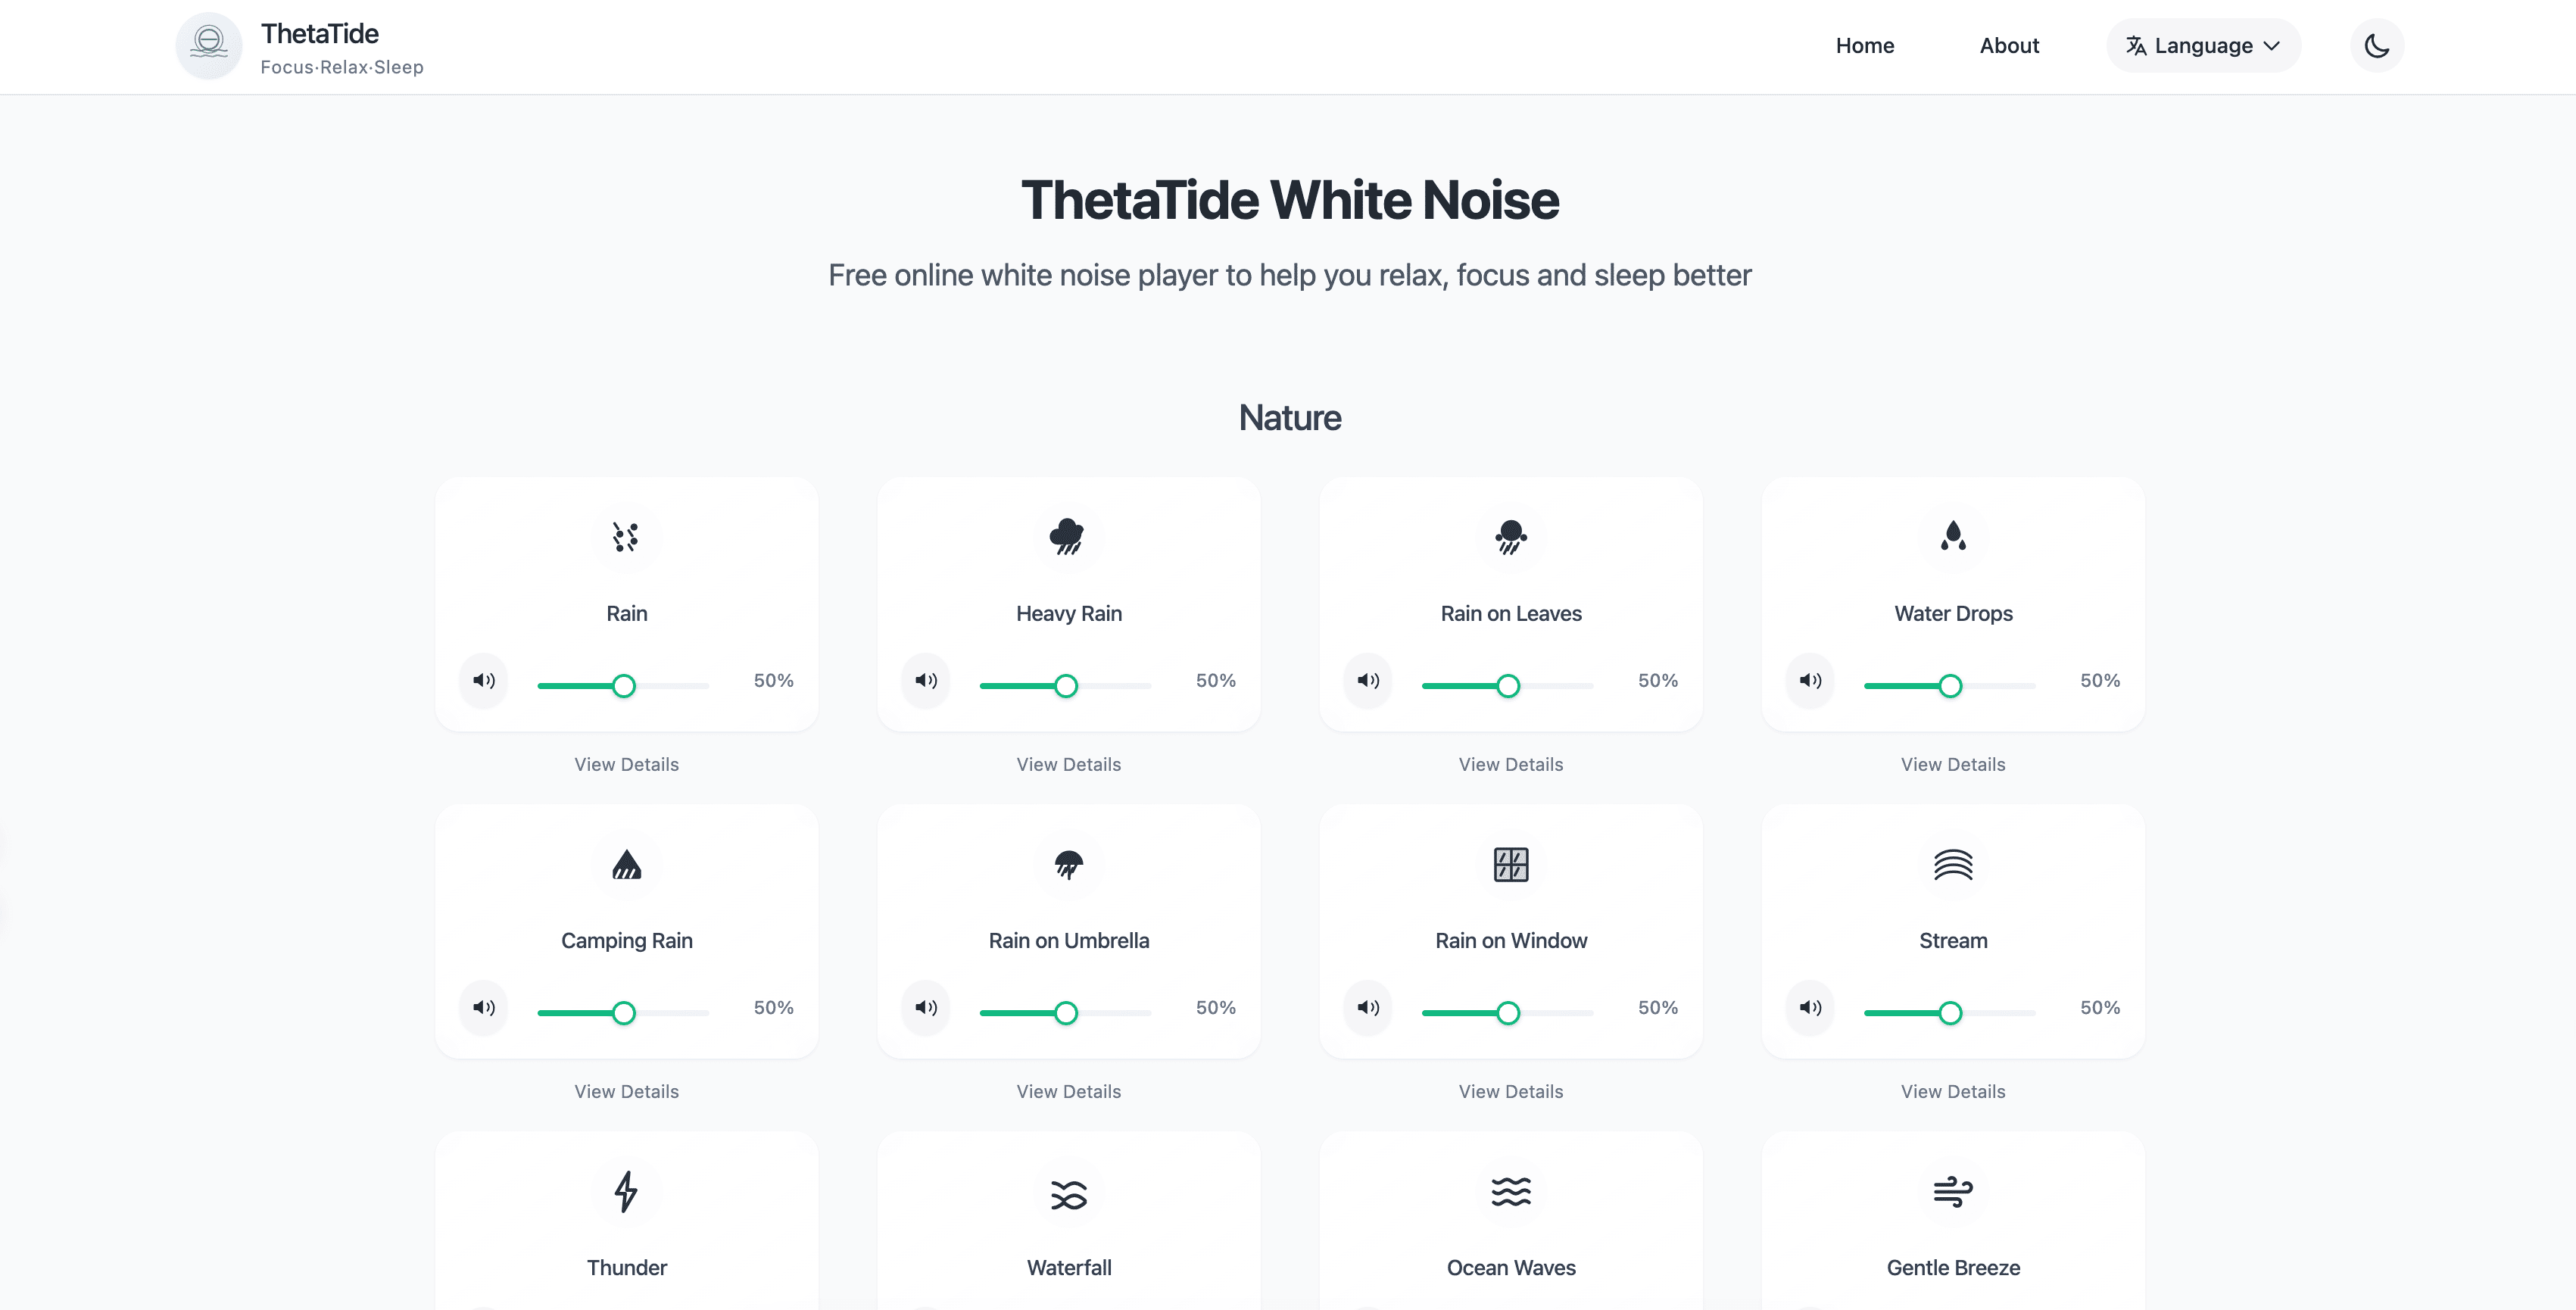Mute the Water Drops speaker
The width and height of the screenshot is (2576, 1310).
pyautogui.click(x=1810, y=680)
